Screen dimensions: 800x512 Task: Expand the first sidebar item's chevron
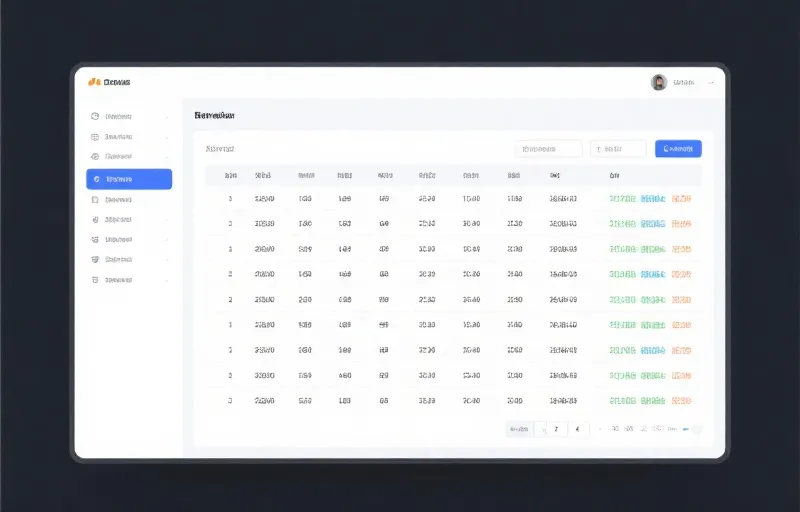click(x=167, y=117)
